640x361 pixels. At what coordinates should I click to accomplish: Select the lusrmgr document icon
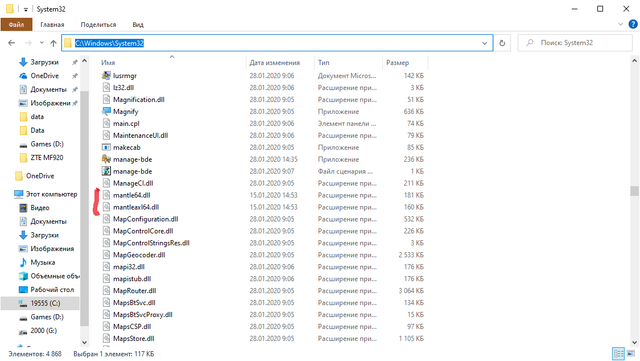(106, 76)
